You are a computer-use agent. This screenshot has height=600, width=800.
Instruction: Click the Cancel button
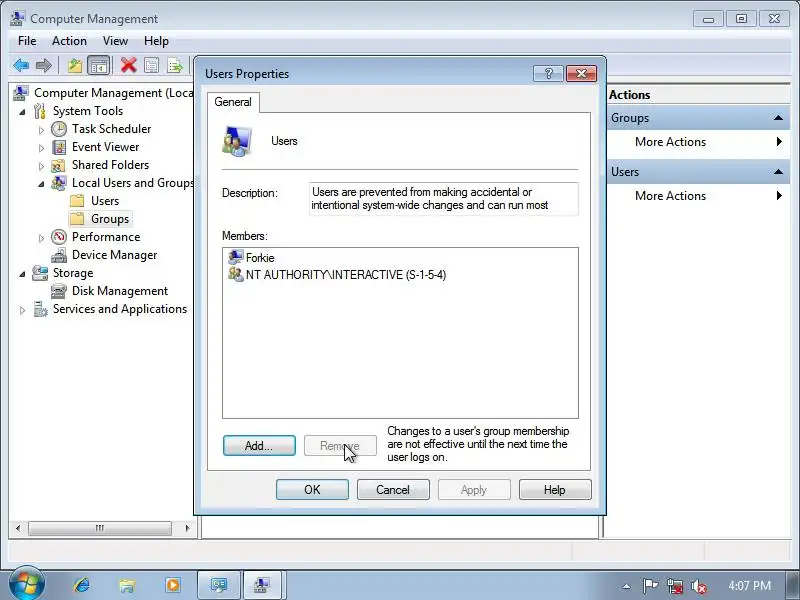tap(393, 490)
